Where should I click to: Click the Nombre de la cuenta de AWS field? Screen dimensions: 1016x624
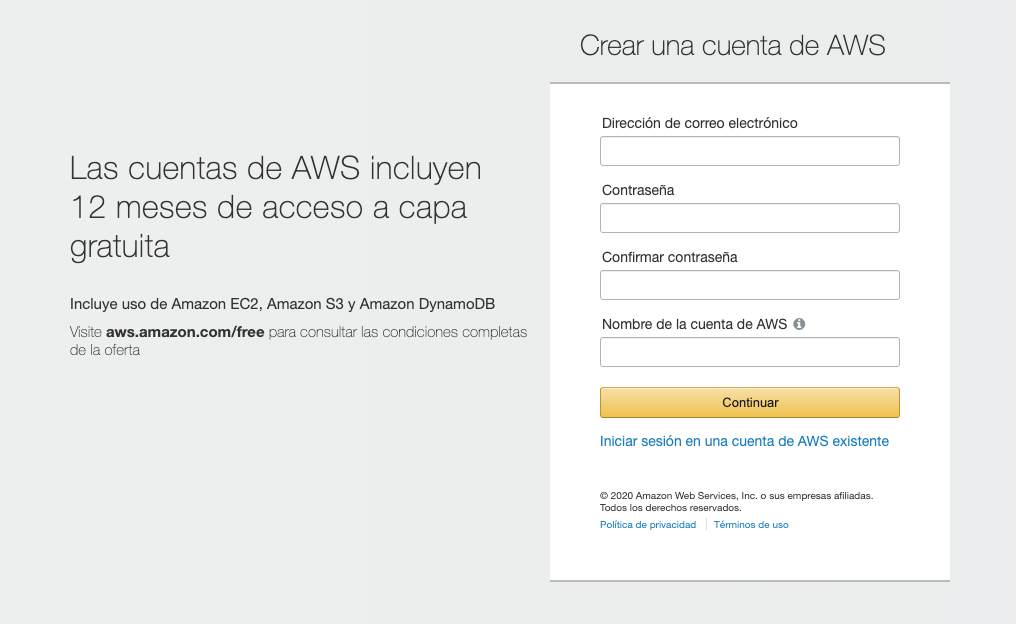pyautogui.click(x=749, y=352)
